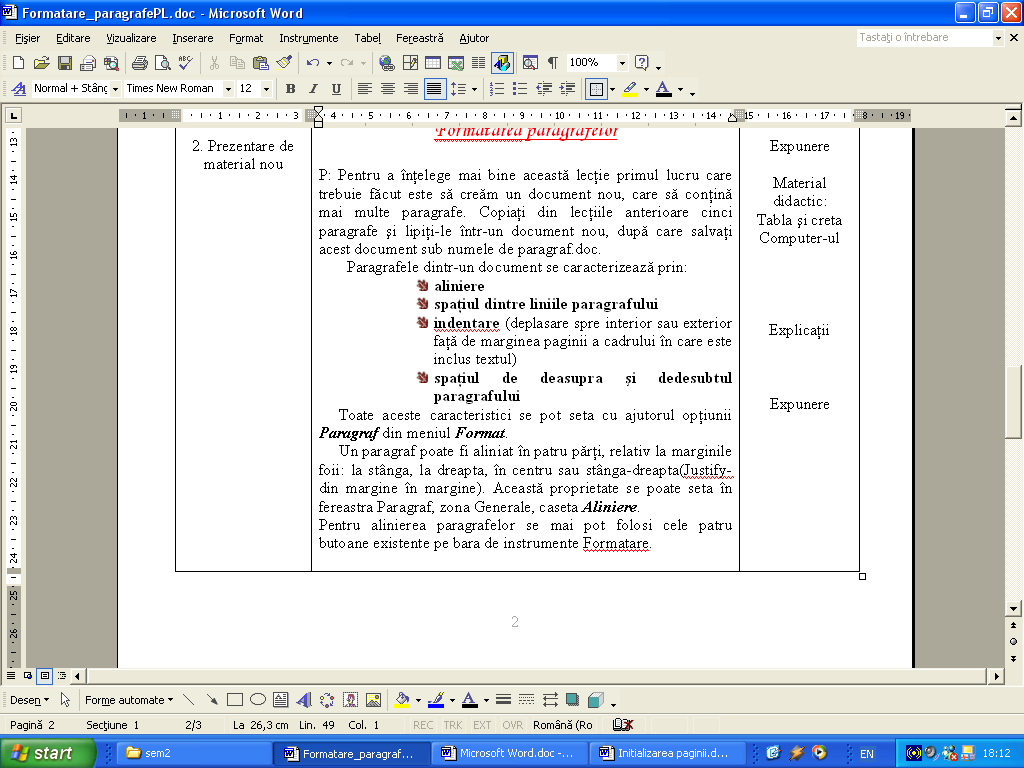1024x768 pixels.
Task: Expand the Font Color dropdown arrow on Formatting toolbar
Action: 680,89
